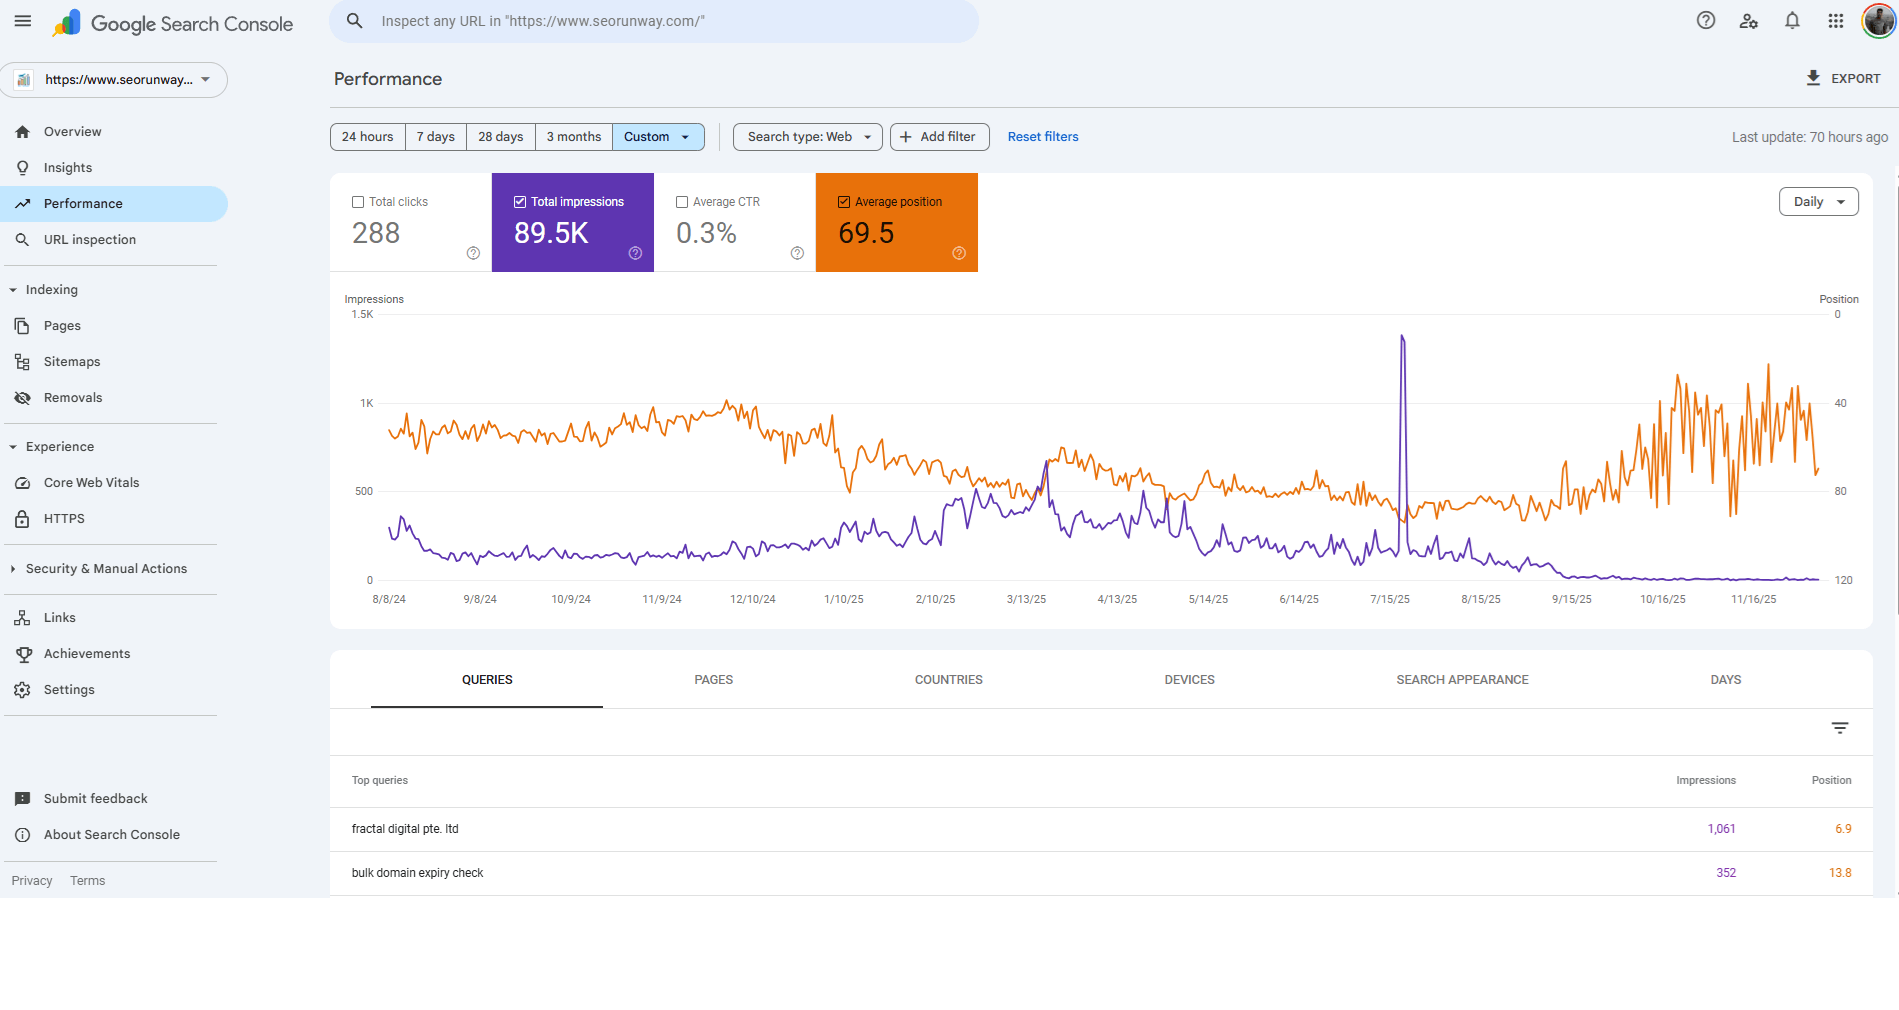Enable the Average CTR checkbox
This screenshot has height=1010, width=1899.
(x=682, y=202)
